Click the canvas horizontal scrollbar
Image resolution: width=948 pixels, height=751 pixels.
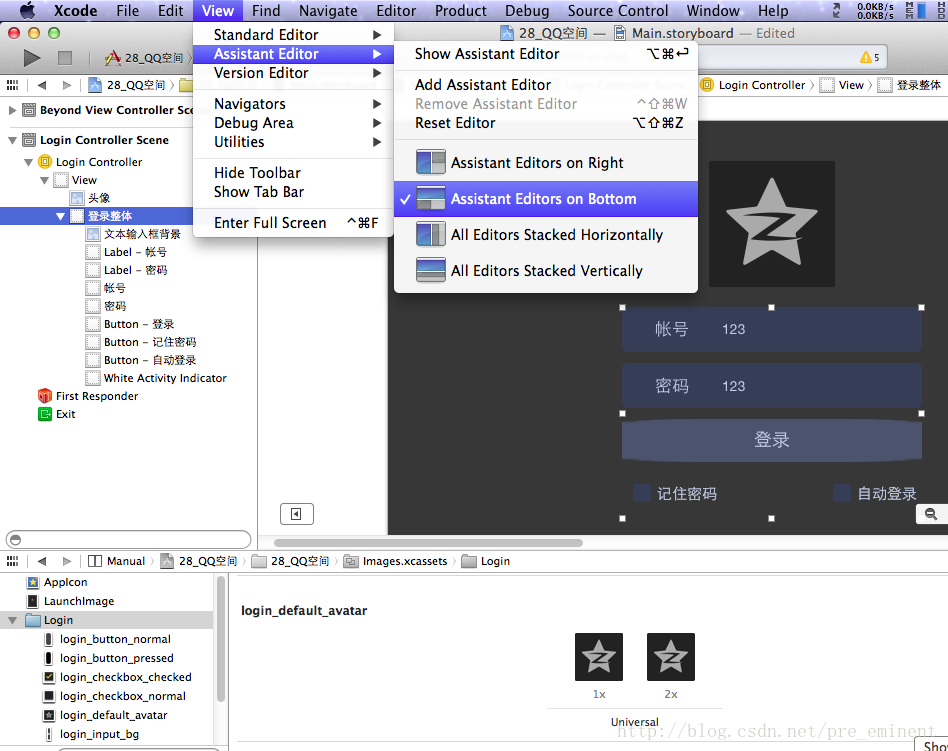coord(428,543)
